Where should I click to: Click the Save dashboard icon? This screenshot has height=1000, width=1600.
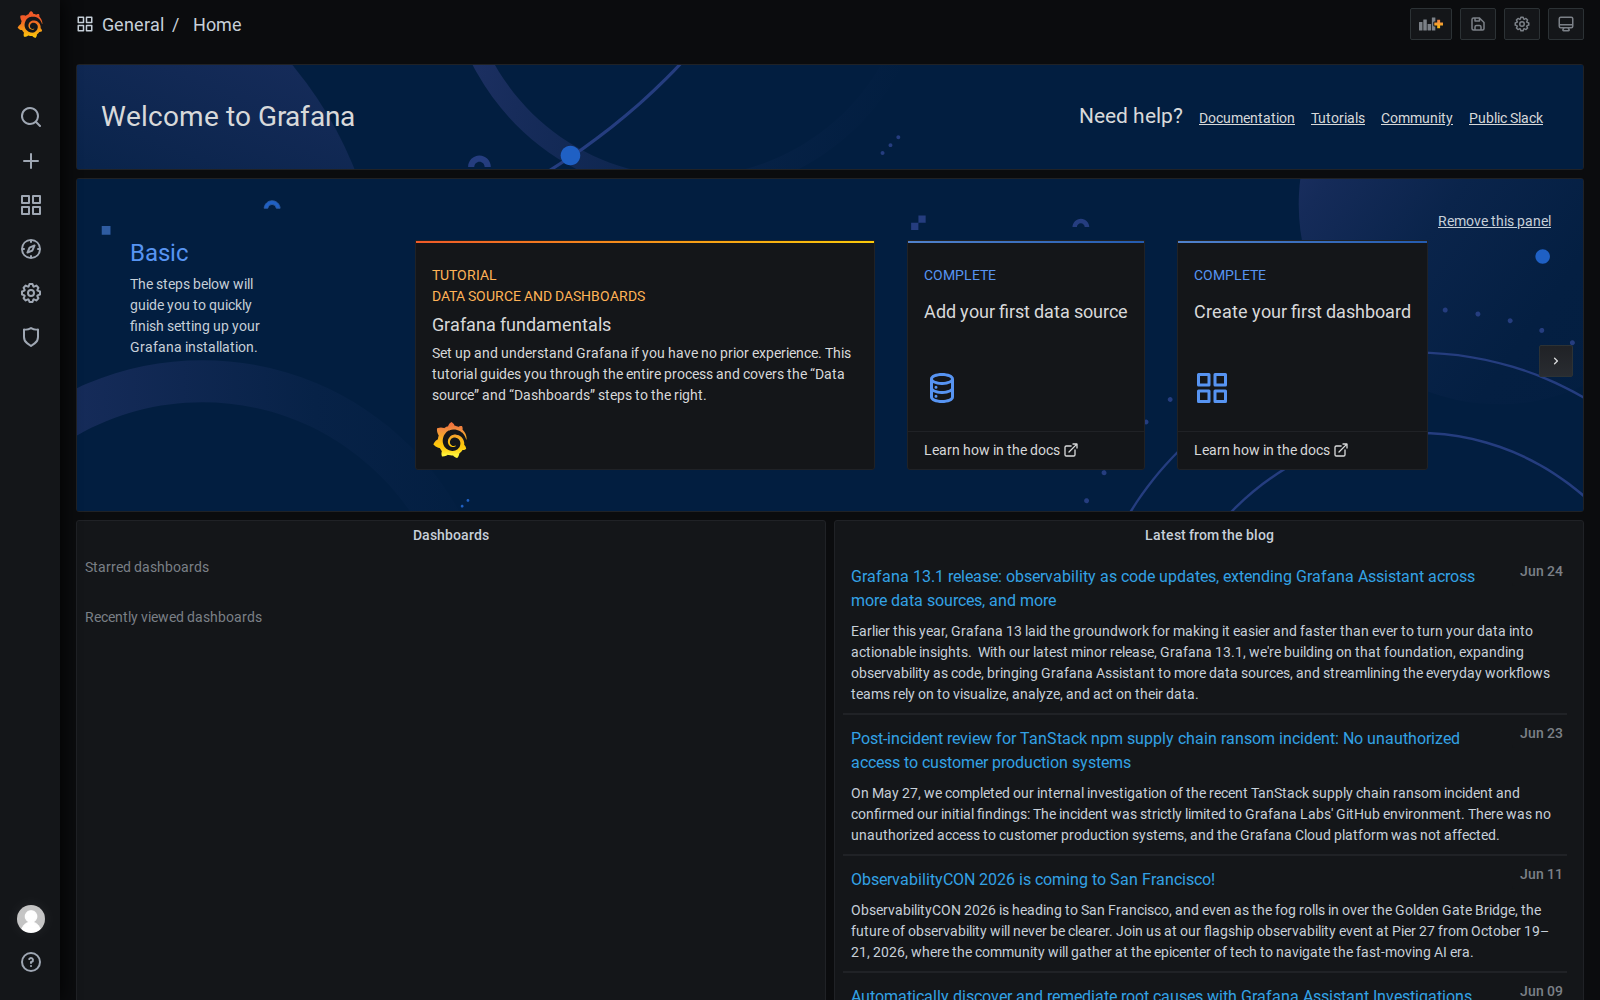(x=1478, y=24)
